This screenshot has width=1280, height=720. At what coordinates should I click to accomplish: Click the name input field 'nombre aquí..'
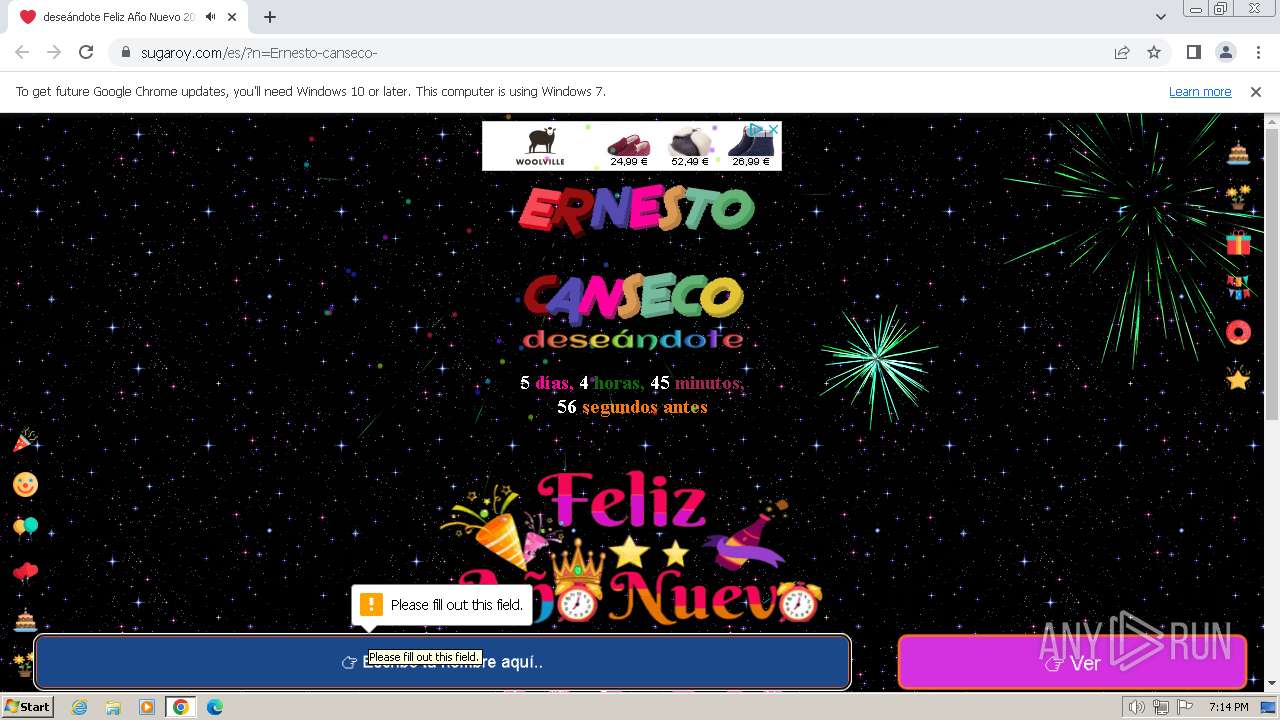(x=442, y=662)
